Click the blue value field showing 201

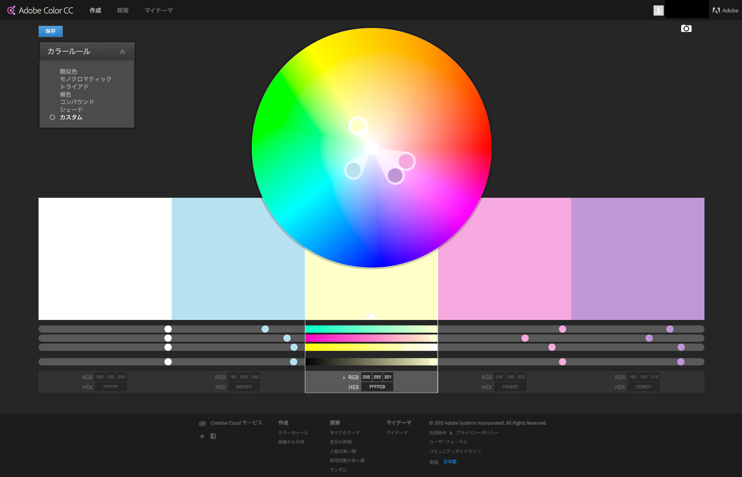388,377
